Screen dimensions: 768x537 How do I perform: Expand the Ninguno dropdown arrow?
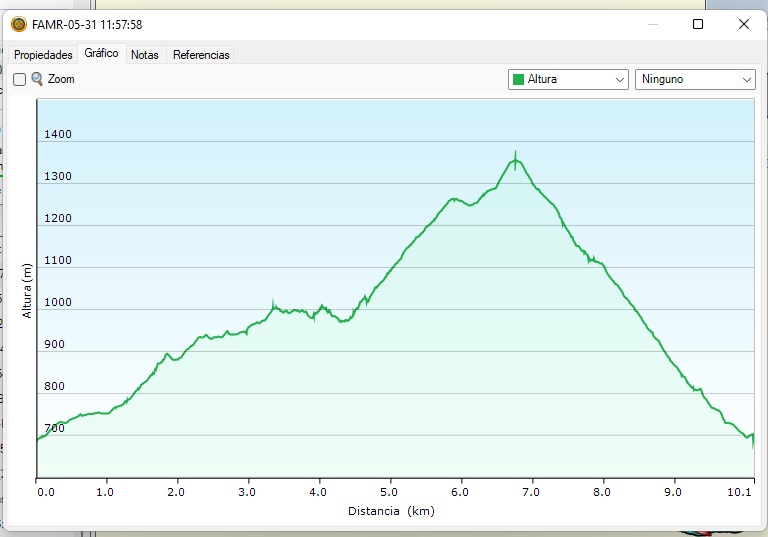coord(747,79)
